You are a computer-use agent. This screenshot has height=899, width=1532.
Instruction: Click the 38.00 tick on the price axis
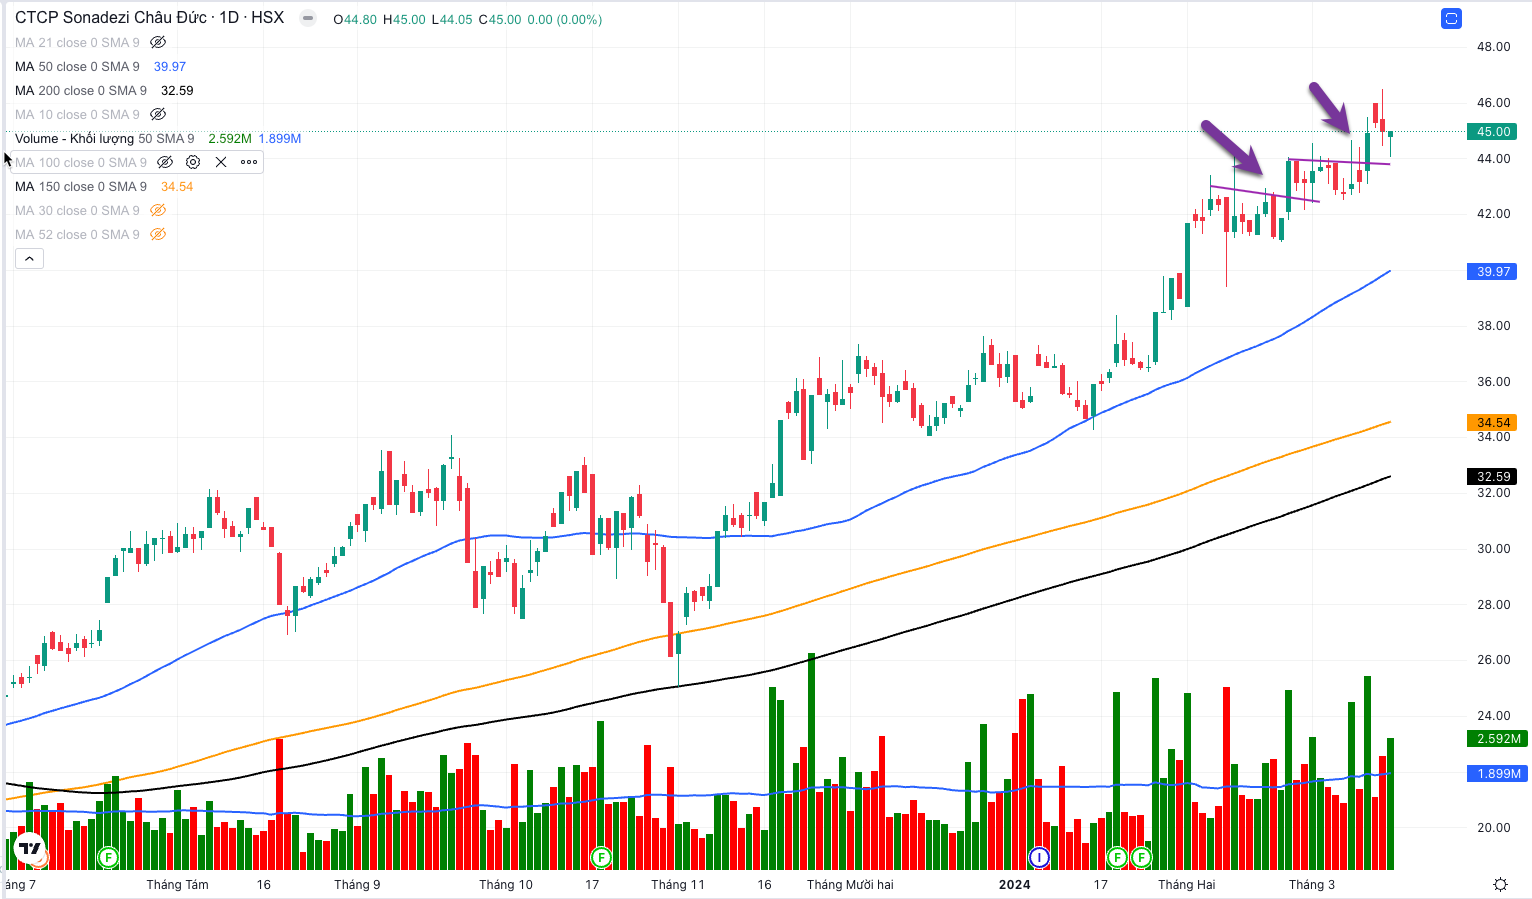[1493, 325]
